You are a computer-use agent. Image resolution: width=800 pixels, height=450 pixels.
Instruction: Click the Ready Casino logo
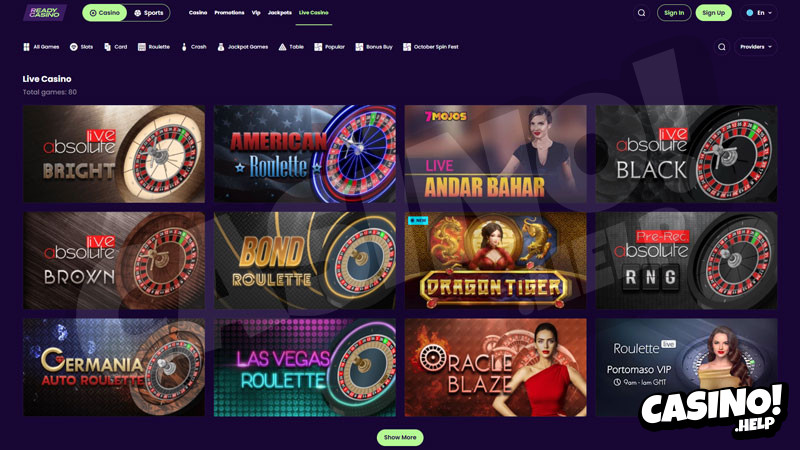[x=45, y=13]
